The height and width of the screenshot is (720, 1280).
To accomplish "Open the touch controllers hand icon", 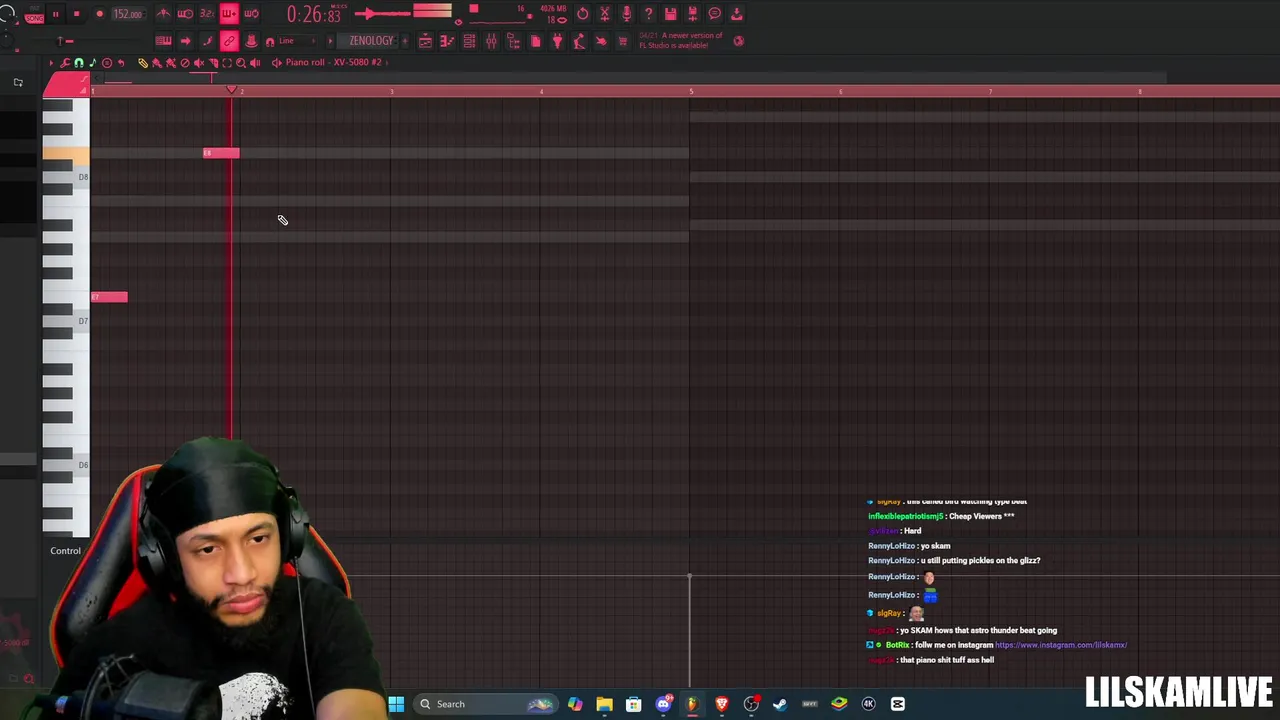I will pyautogui.click(x=601, y=41).
